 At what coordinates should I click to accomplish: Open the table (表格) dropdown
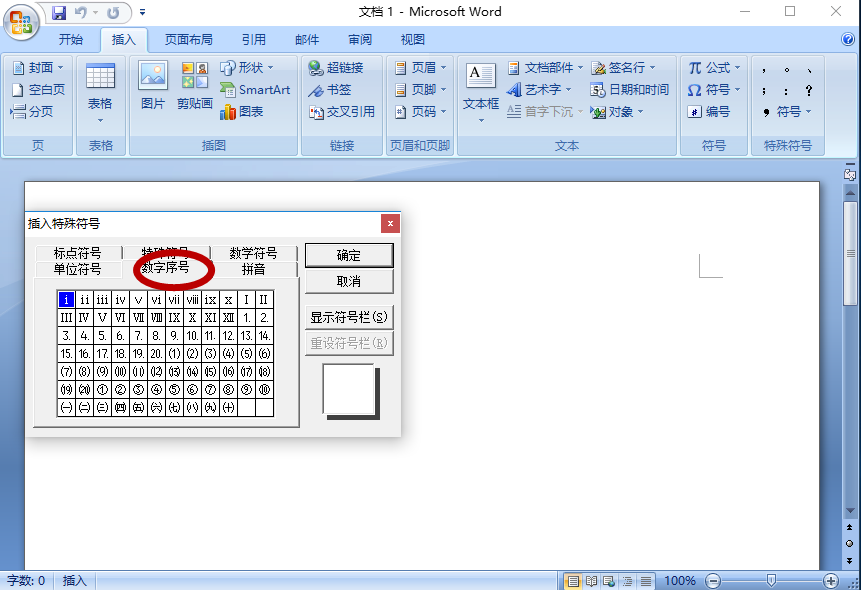tap(100, 93)
